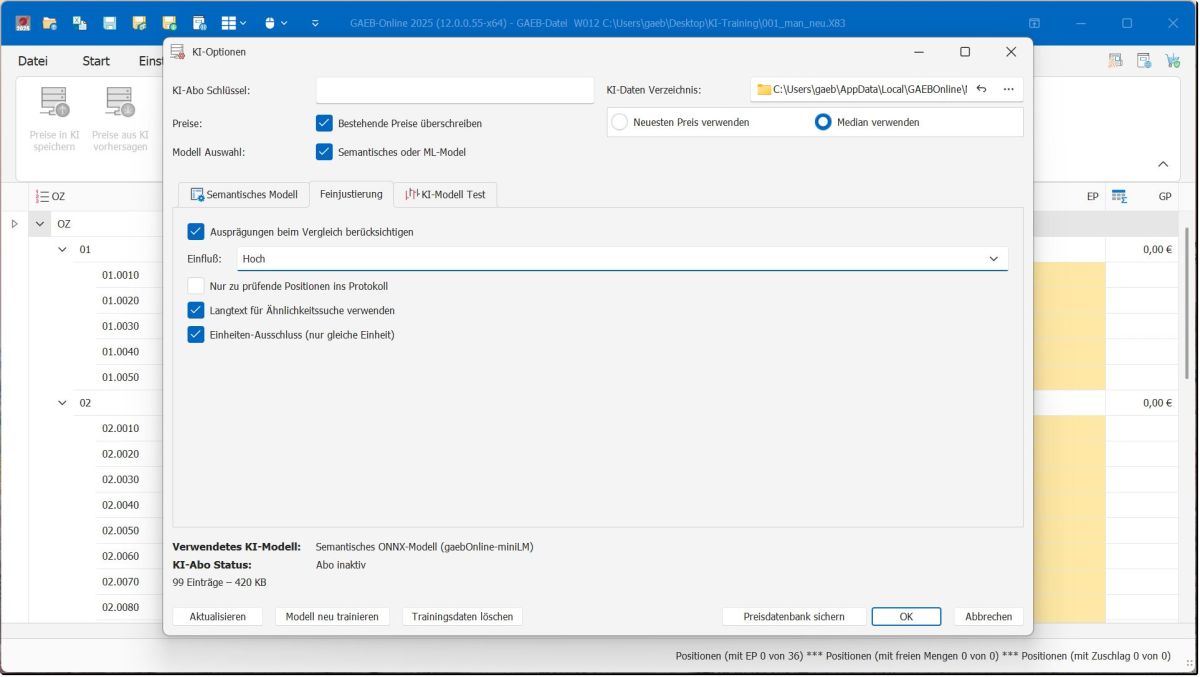Collapse the 01 group in the tree

[x=62, y=249]
